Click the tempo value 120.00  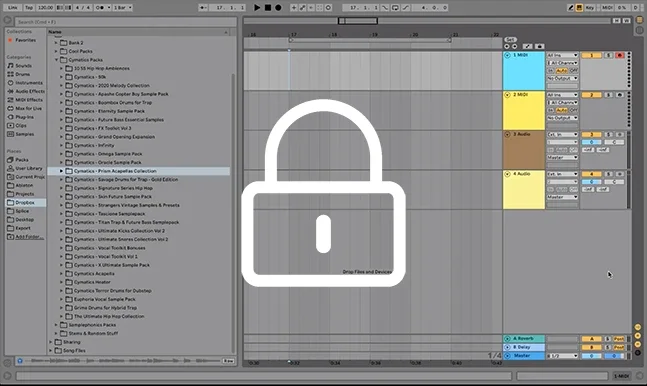pos(45,7)
